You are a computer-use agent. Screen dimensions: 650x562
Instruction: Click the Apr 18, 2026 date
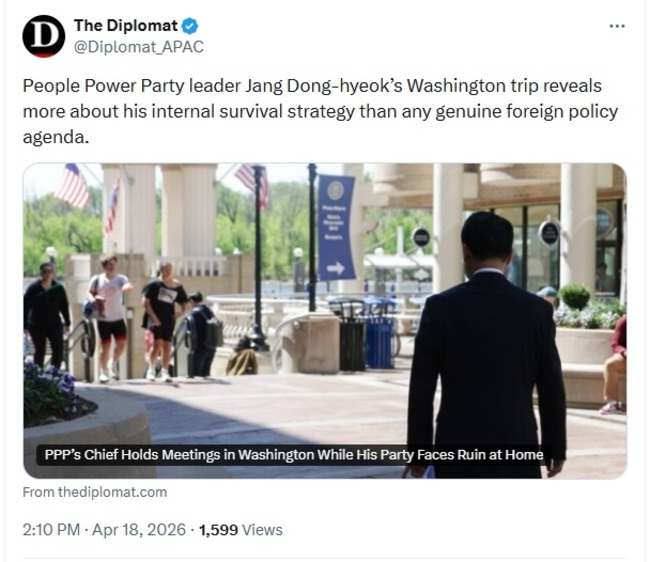[x=139, y=529]
